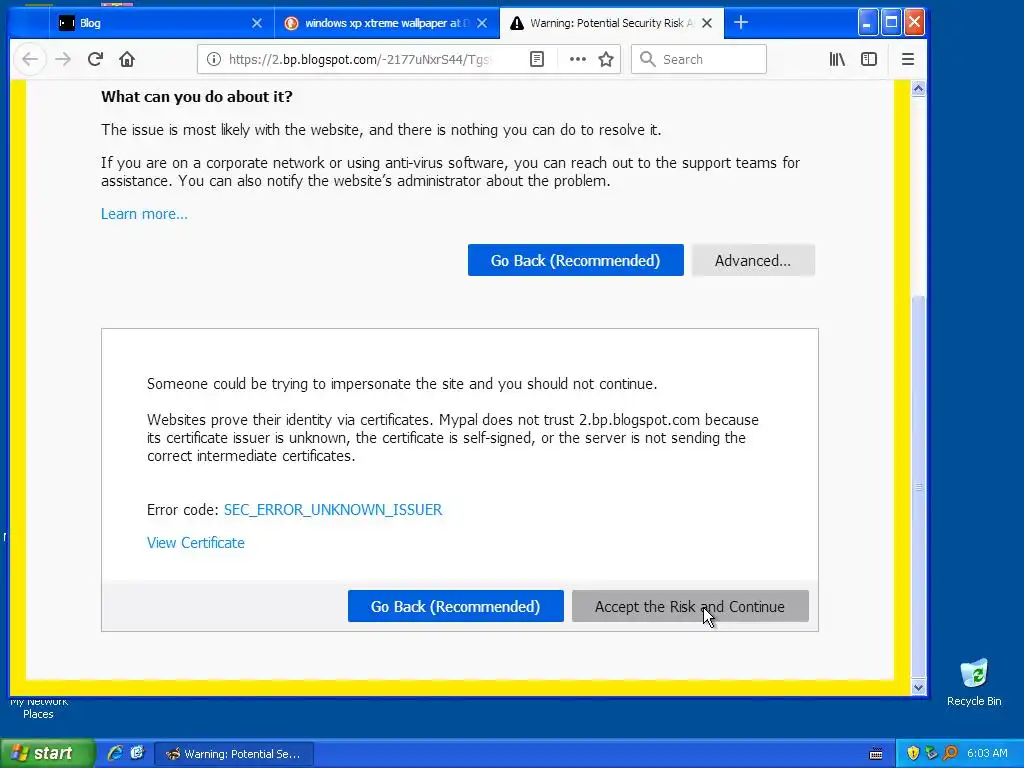
Task: Close the Blog tab
Action: tap(257, 23)
